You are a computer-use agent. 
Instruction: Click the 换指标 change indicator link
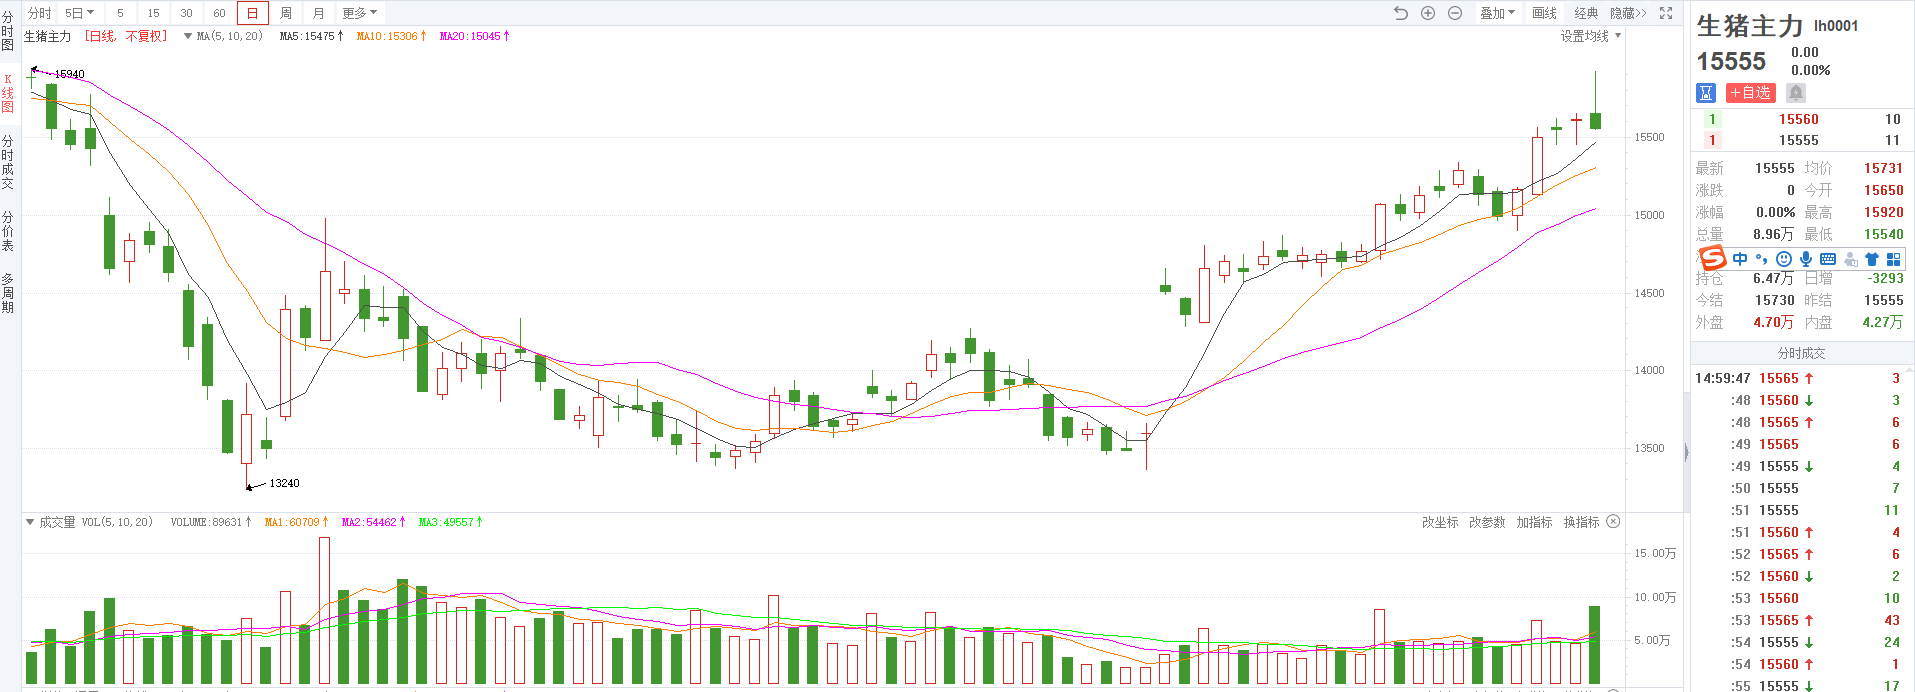pos(1581,522)
